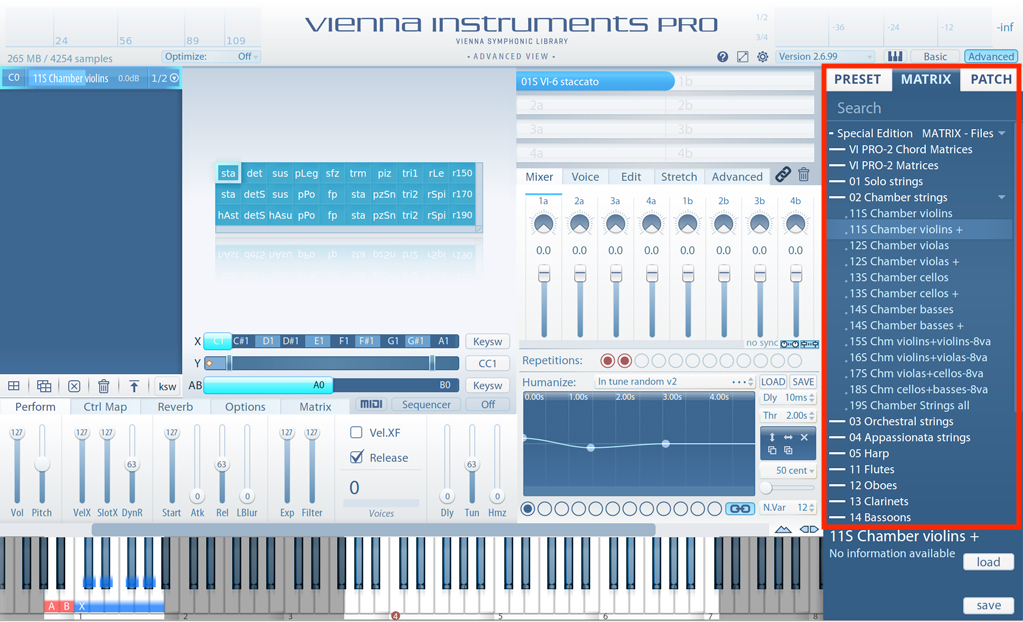This screenshot has height=622, width=1023.
Task: Select 12S Chamber violas matrix
Action: point(899,245)
